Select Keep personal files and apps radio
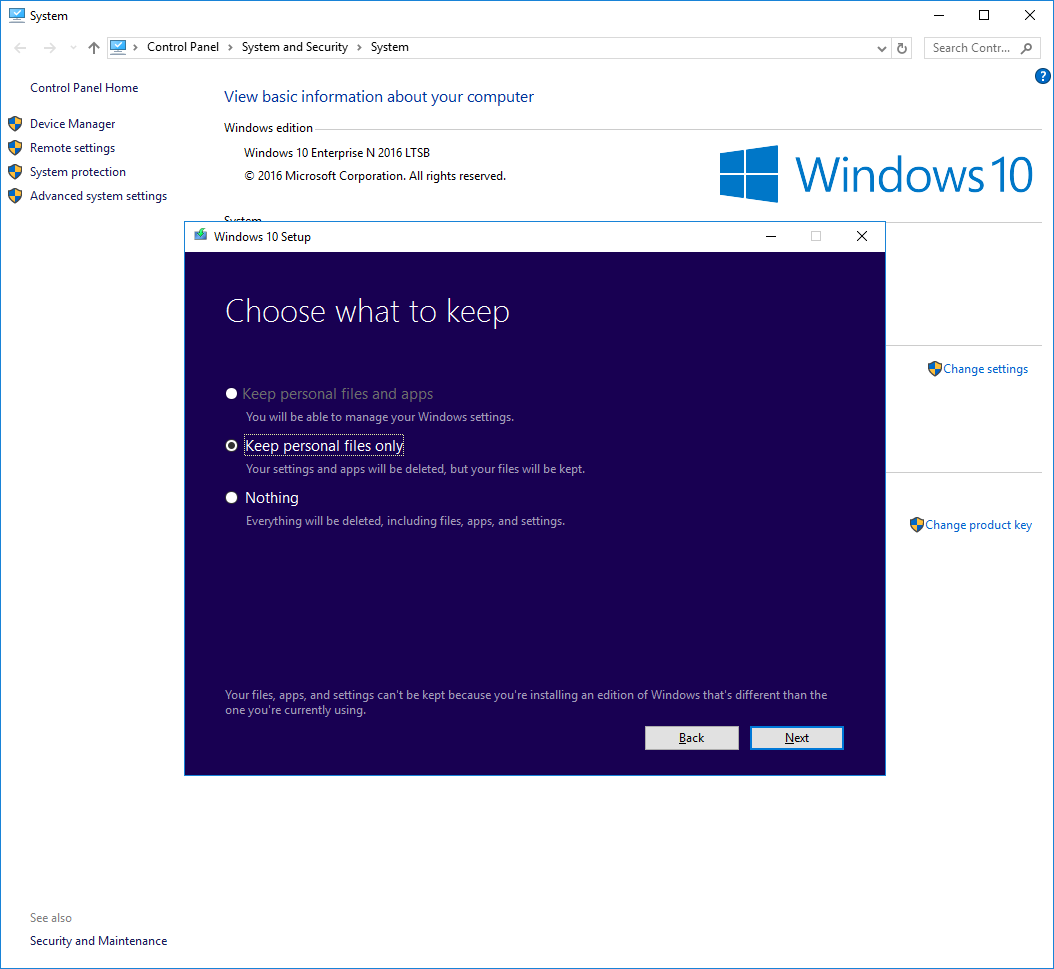The height and width of the screenshot is (969, 1054). (231, 394)
